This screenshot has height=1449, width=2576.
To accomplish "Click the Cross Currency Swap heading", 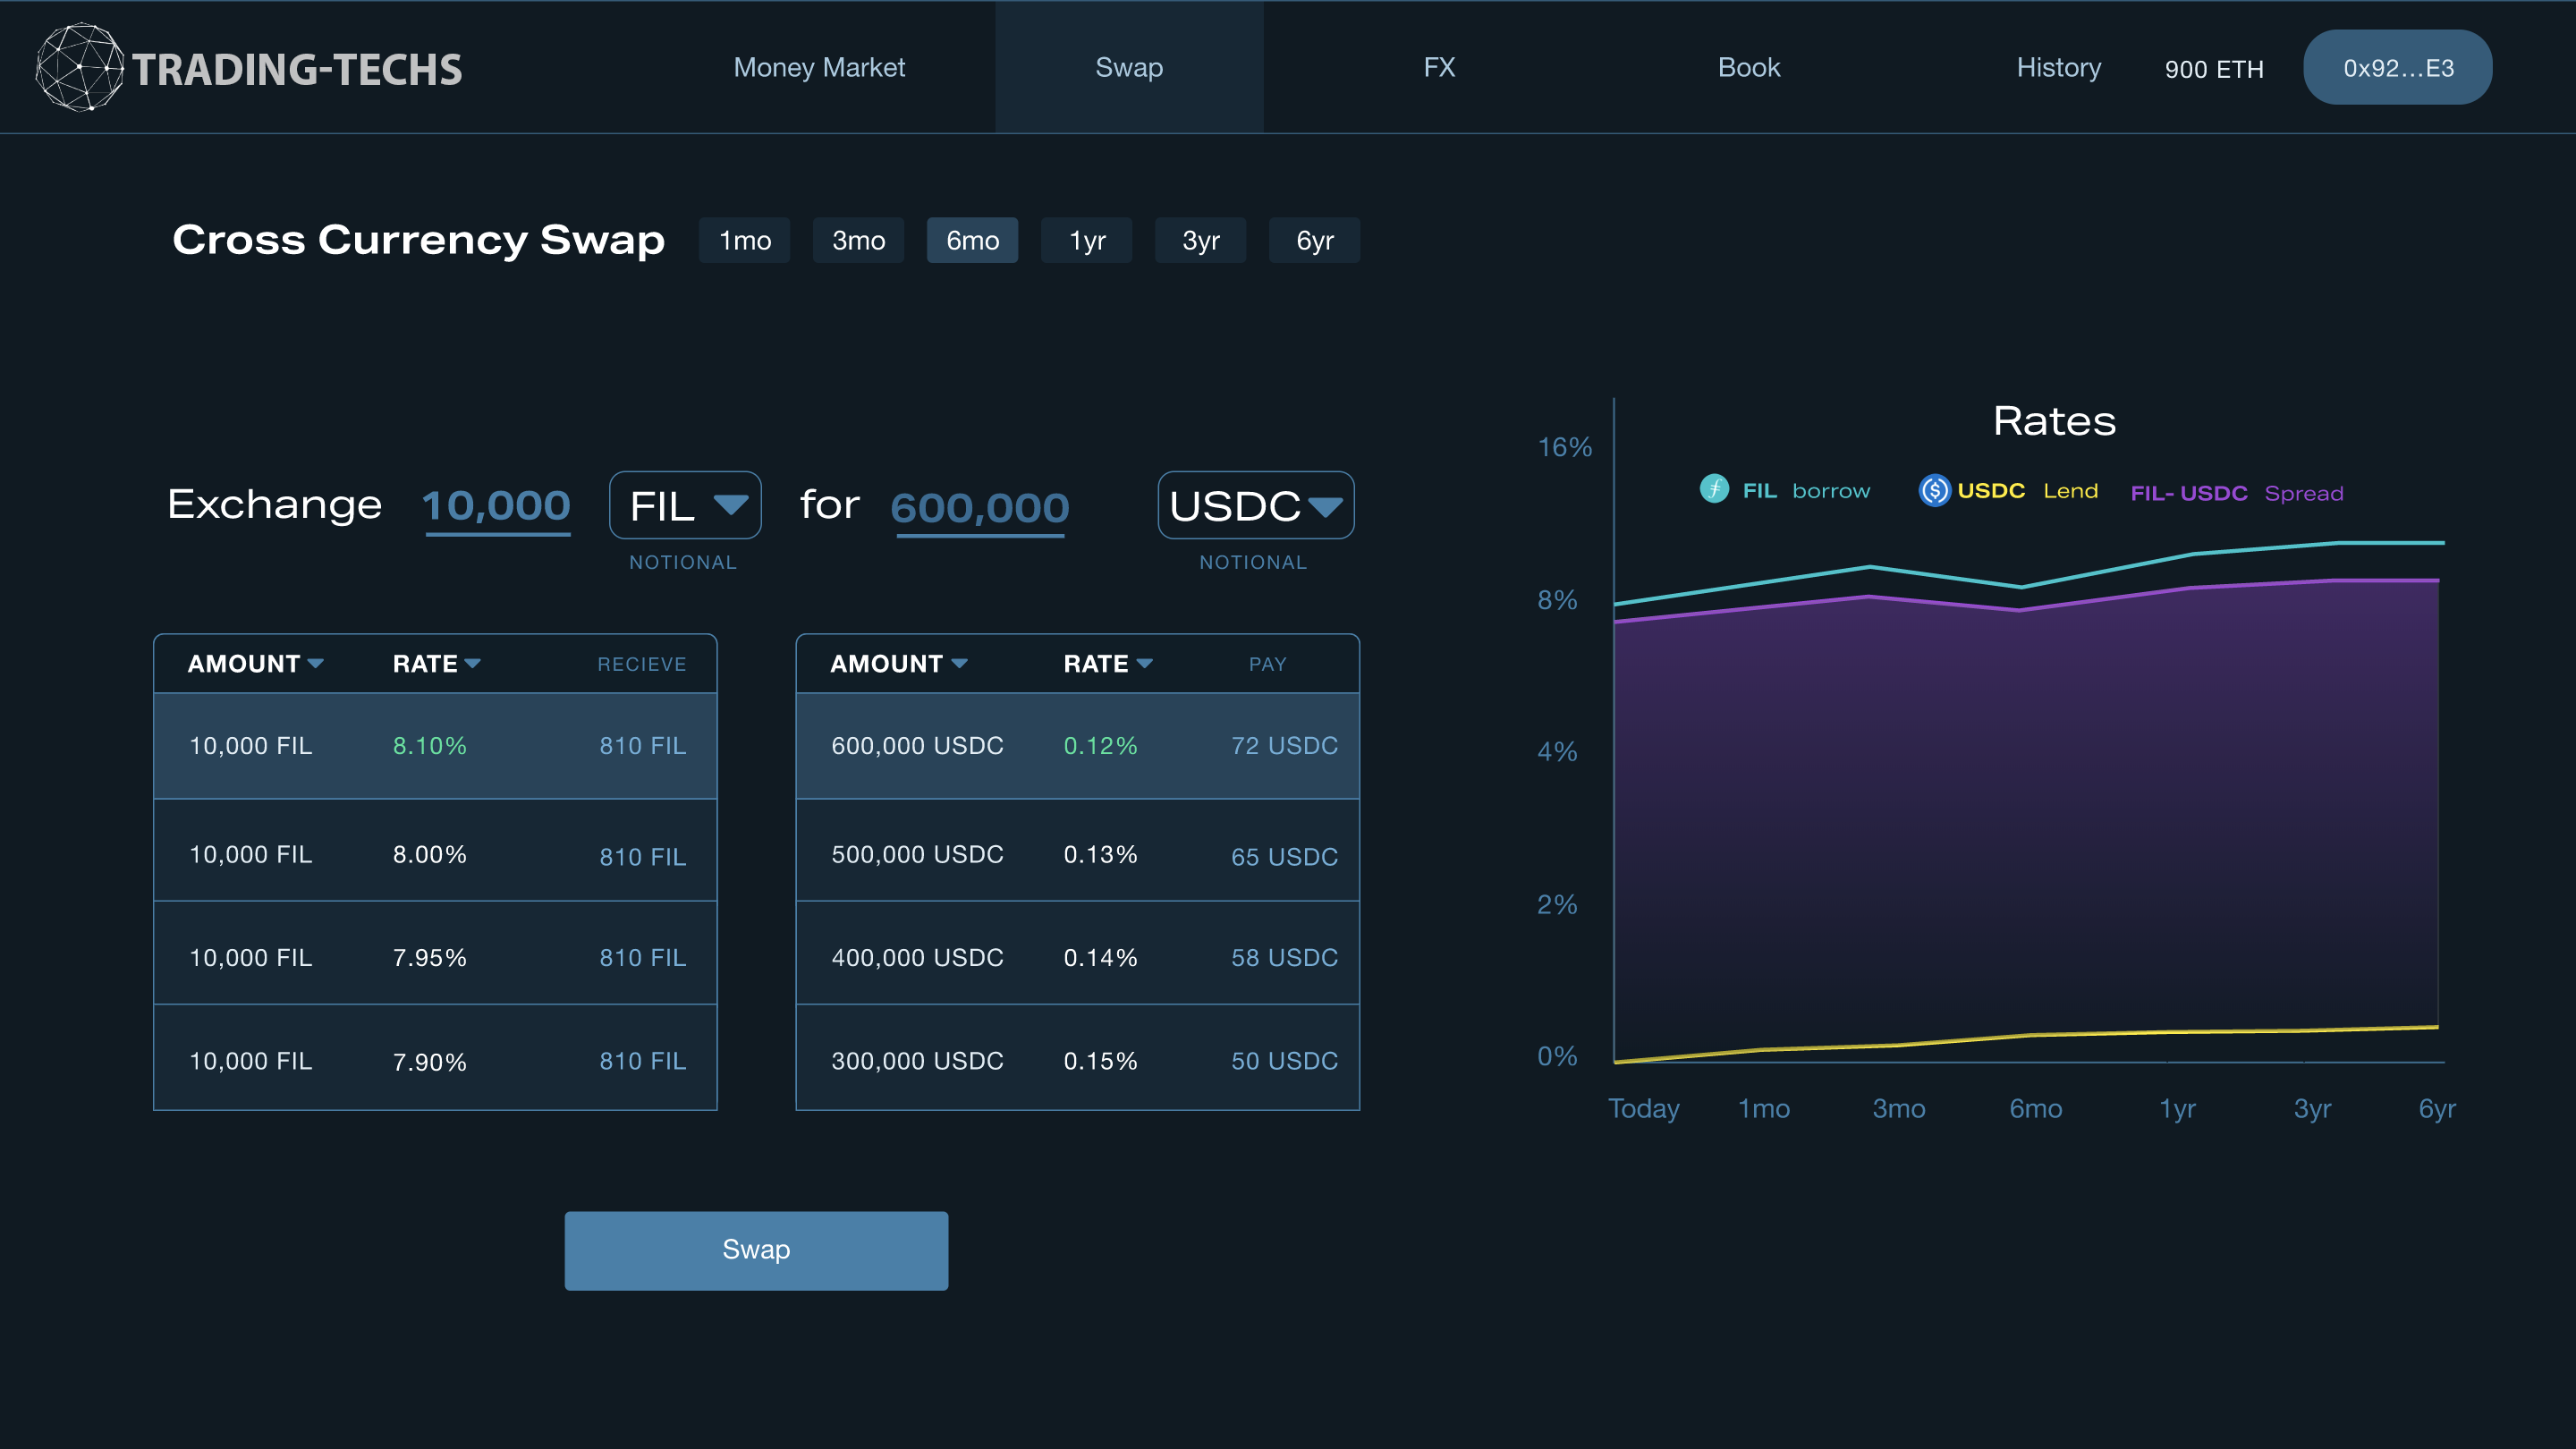I will (418, 240).
